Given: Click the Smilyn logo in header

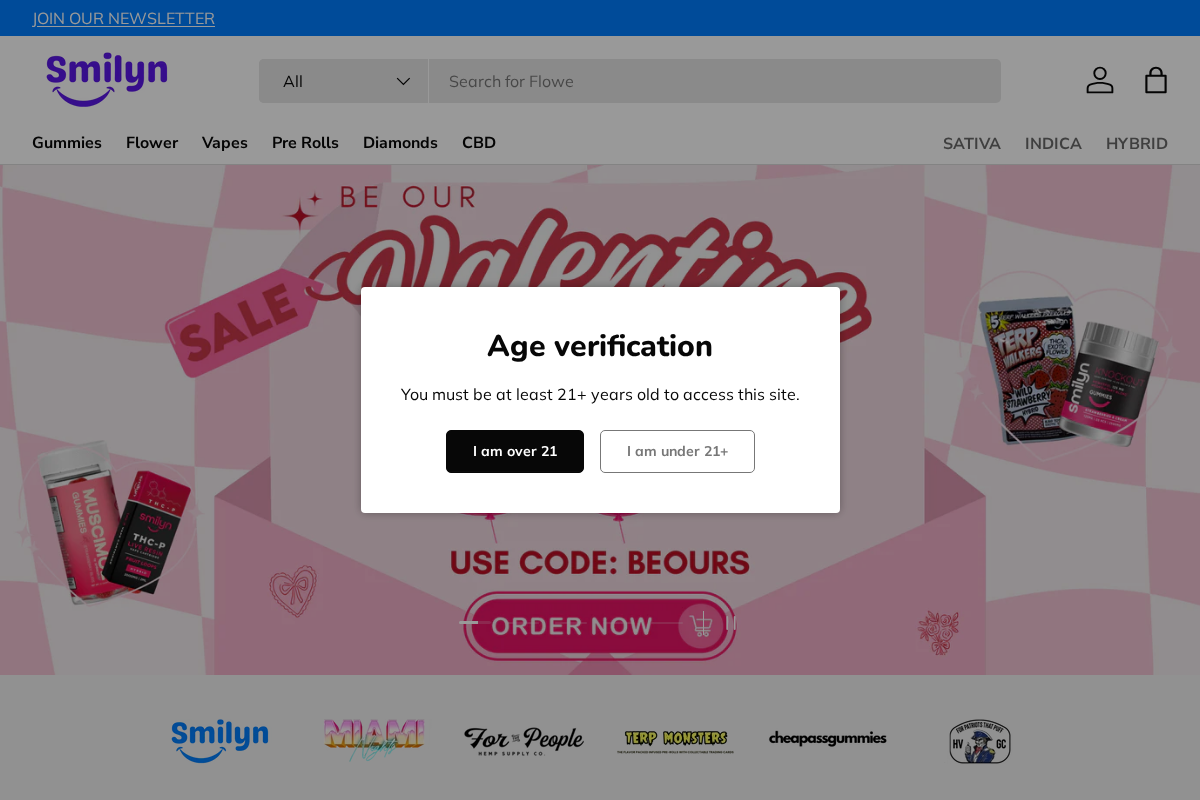Looking at the screenshot, I should click(x=106, y=79).
